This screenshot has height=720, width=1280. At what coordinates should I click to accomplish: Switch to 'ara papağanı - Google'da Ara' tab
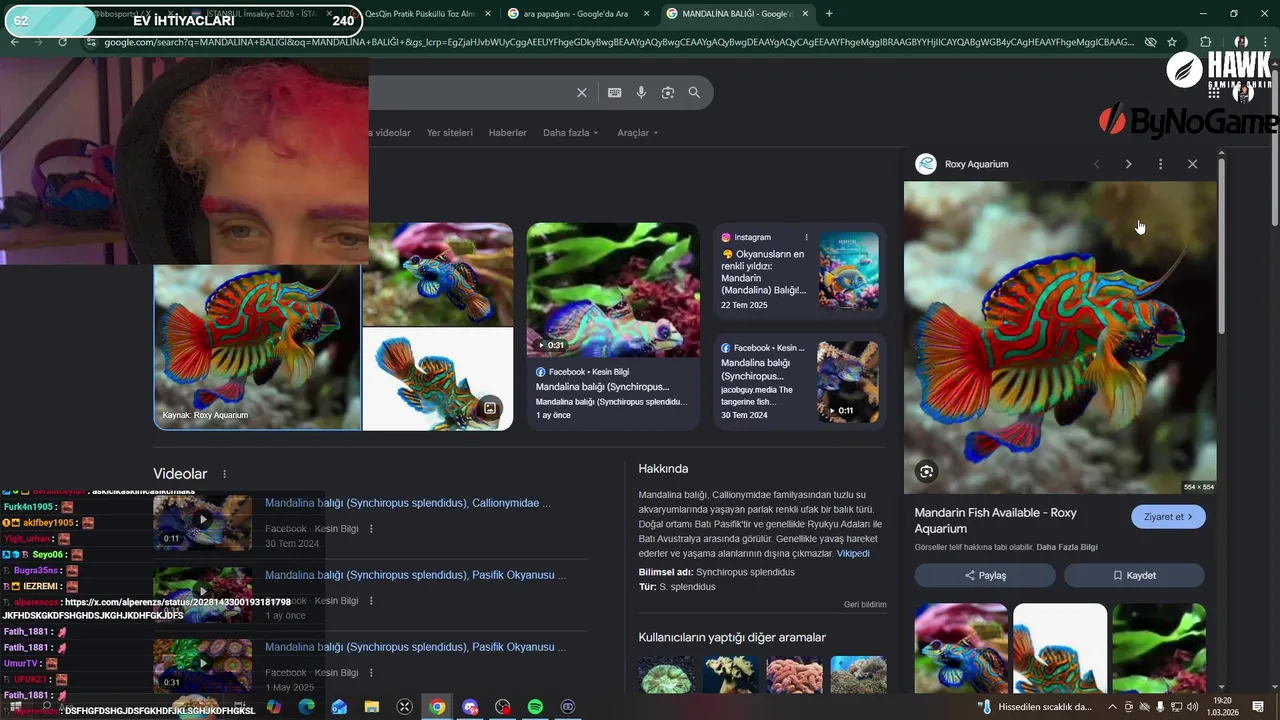click(x=578, y=14)
